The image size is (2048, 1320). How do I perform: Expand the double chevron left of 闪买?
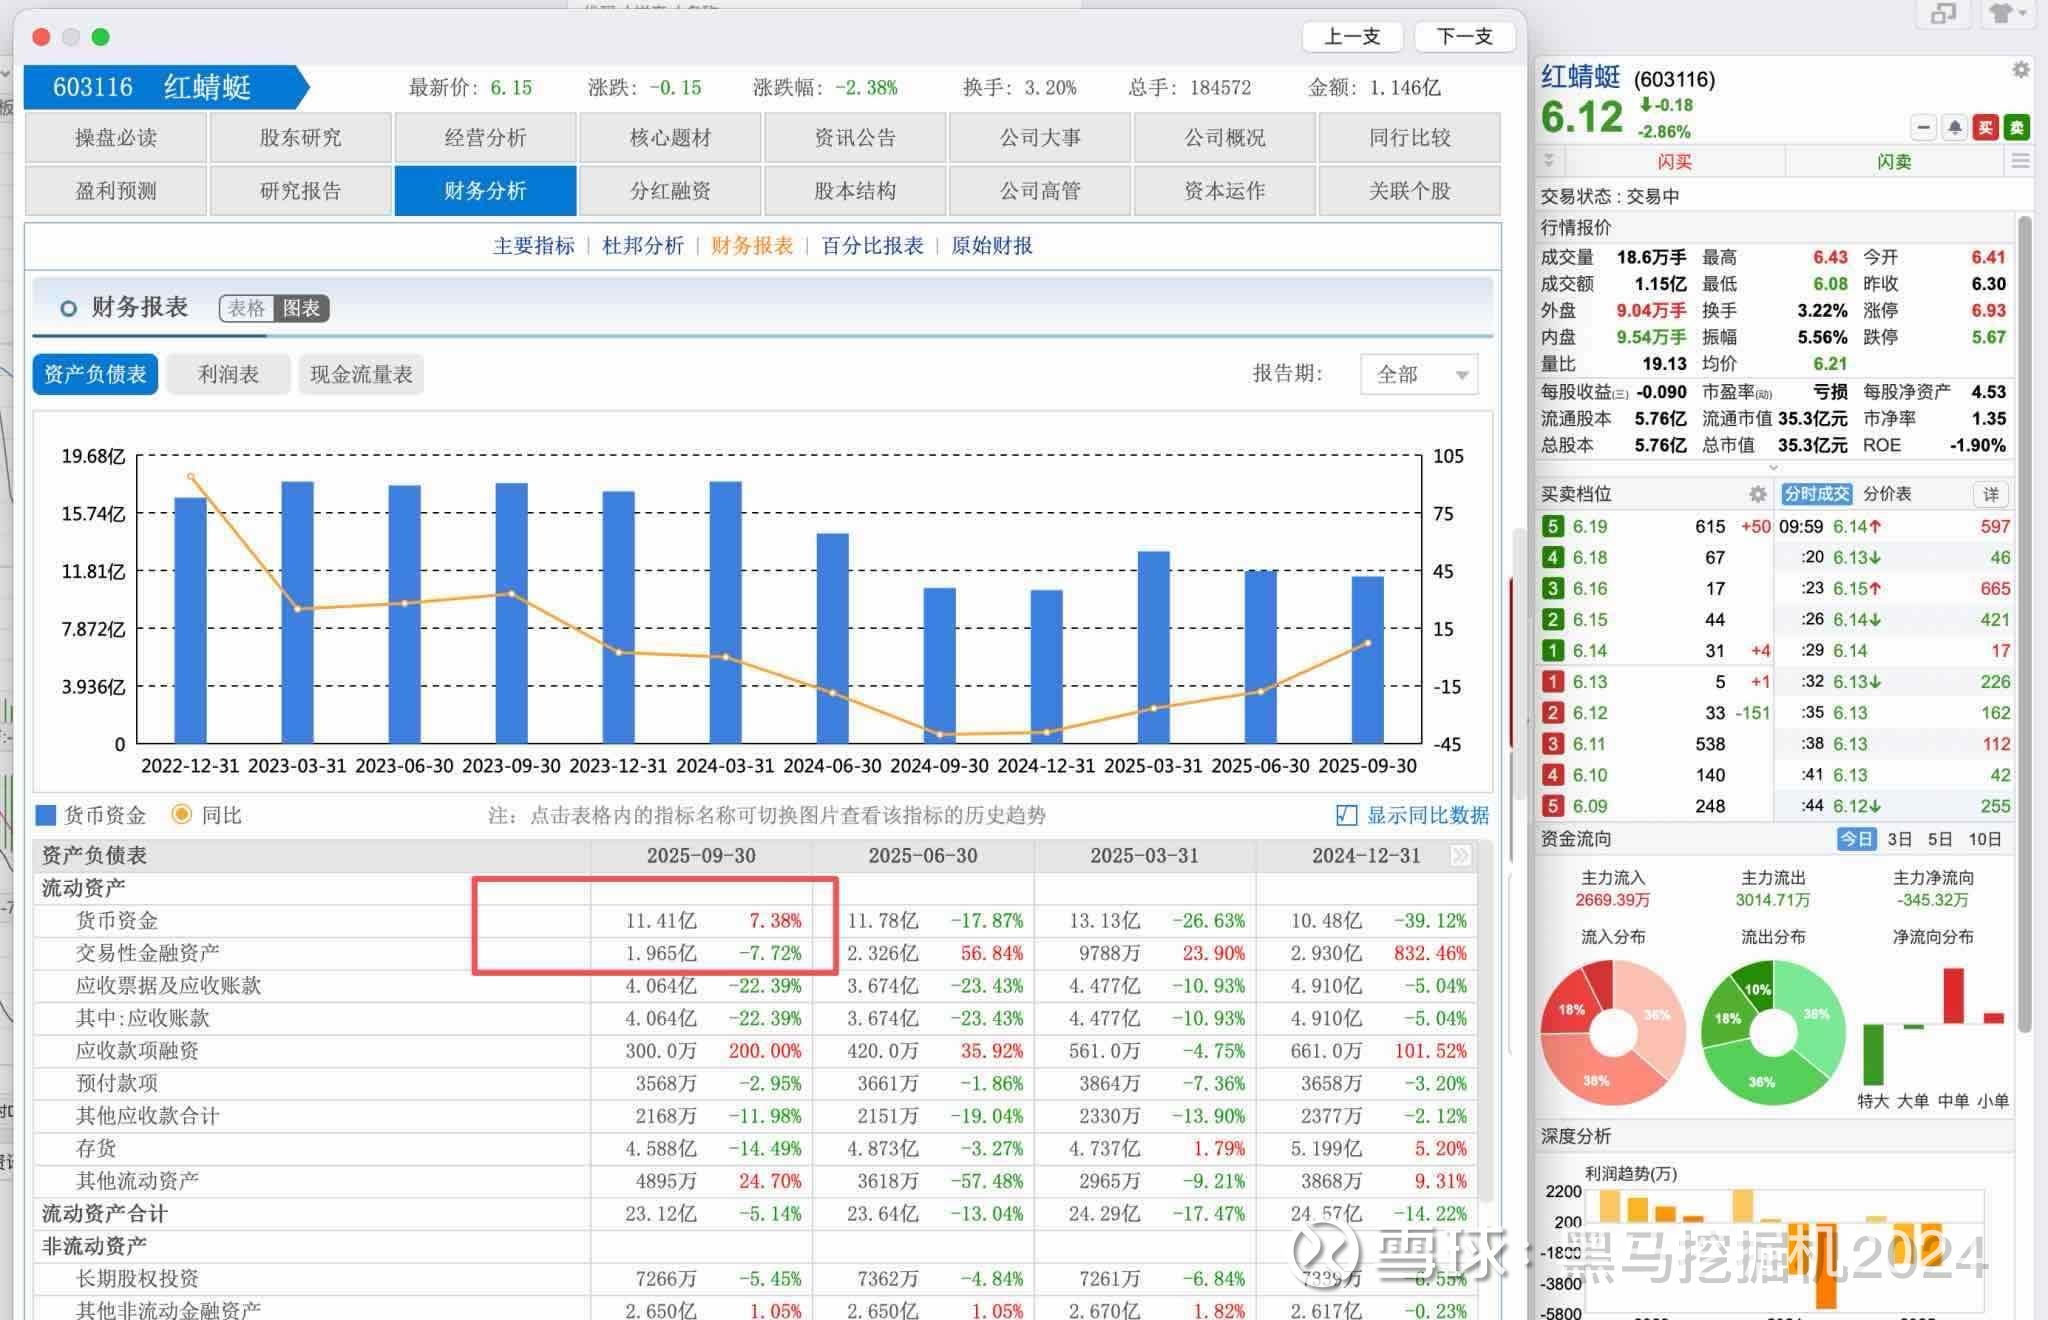click(x=1549, y=161)
